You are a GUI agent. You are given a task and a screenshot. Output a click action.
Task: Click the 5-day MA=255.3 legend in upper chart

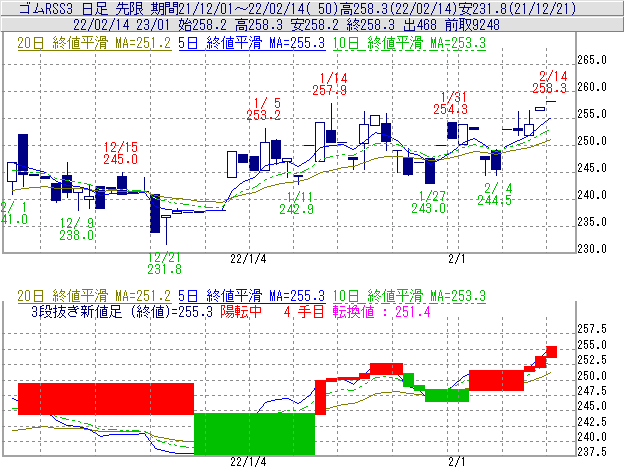(252, 43)
